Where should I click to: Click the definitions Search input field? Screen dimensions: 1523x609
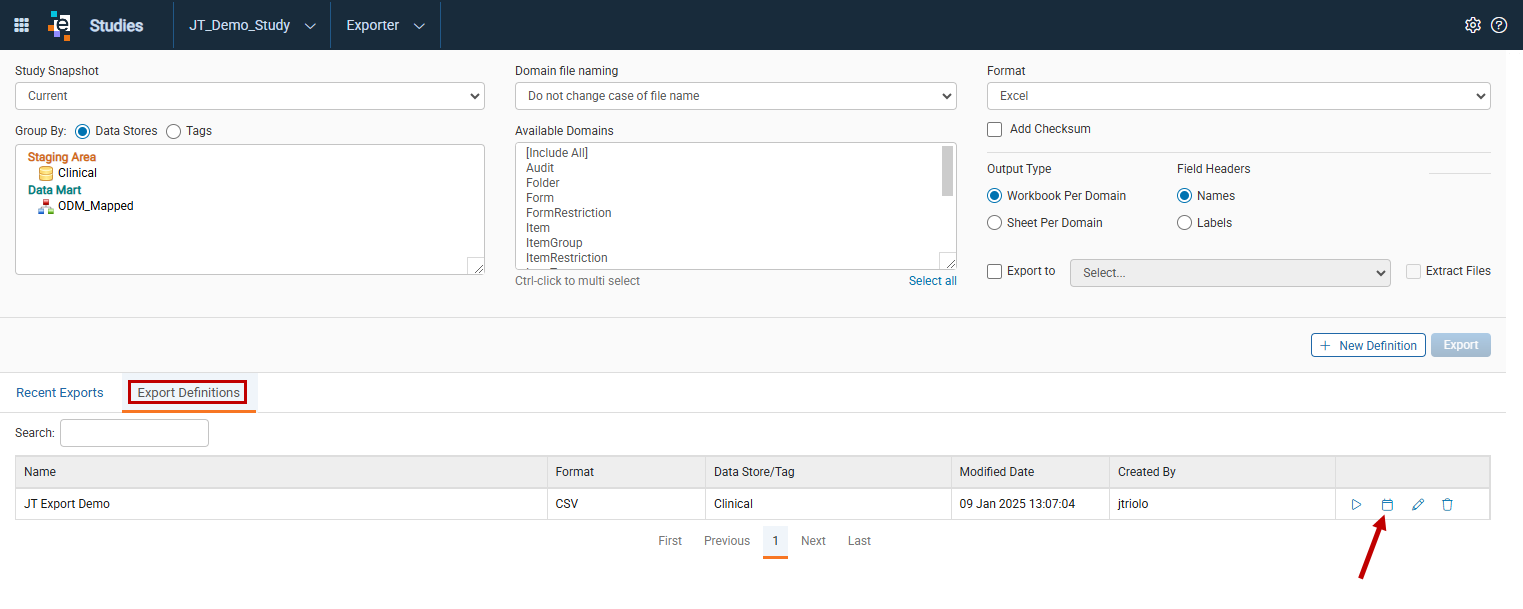(134, 433)
